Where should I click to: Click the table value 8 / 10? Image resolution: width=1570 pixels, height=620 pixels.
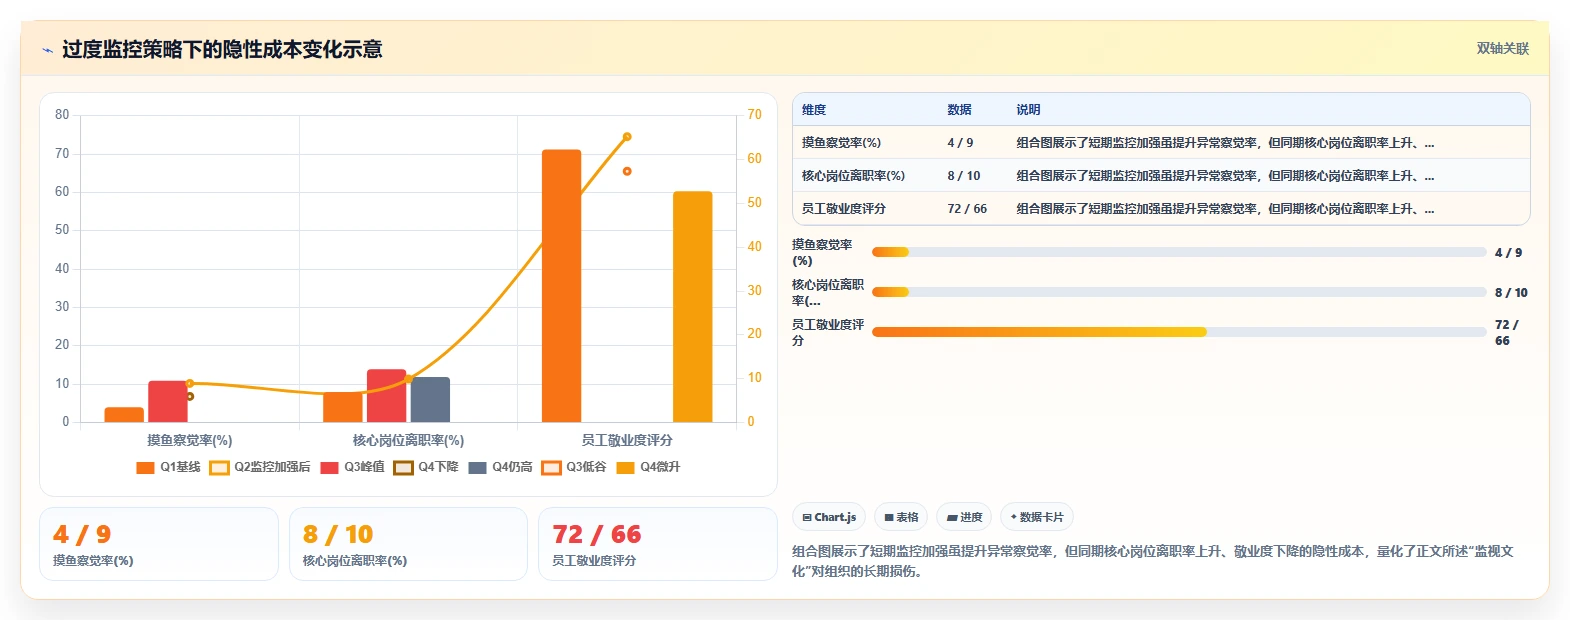[x=964, y=176]
